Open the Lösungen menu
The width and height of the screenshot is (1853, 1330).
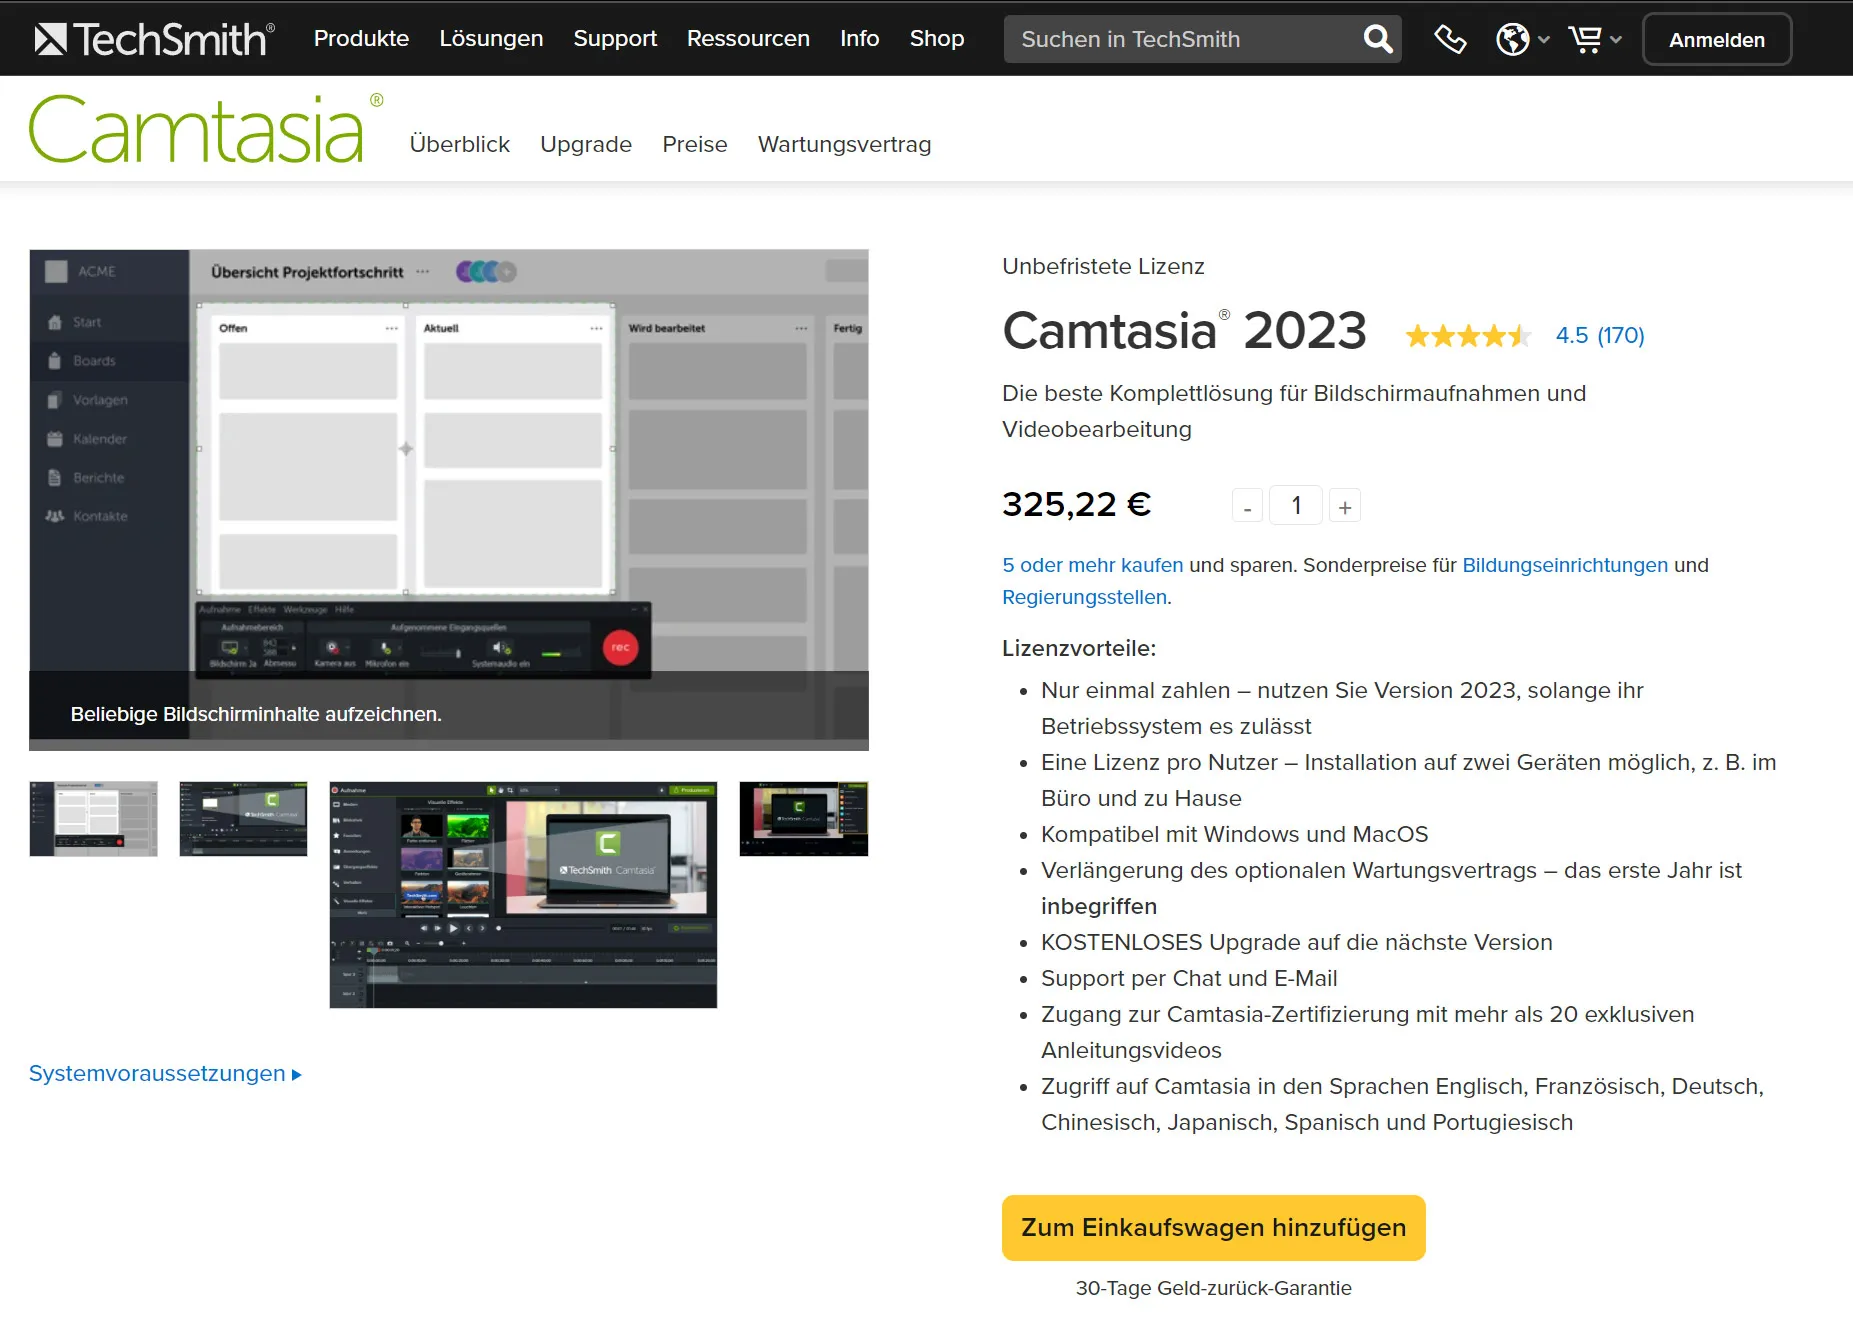[491, 38]
